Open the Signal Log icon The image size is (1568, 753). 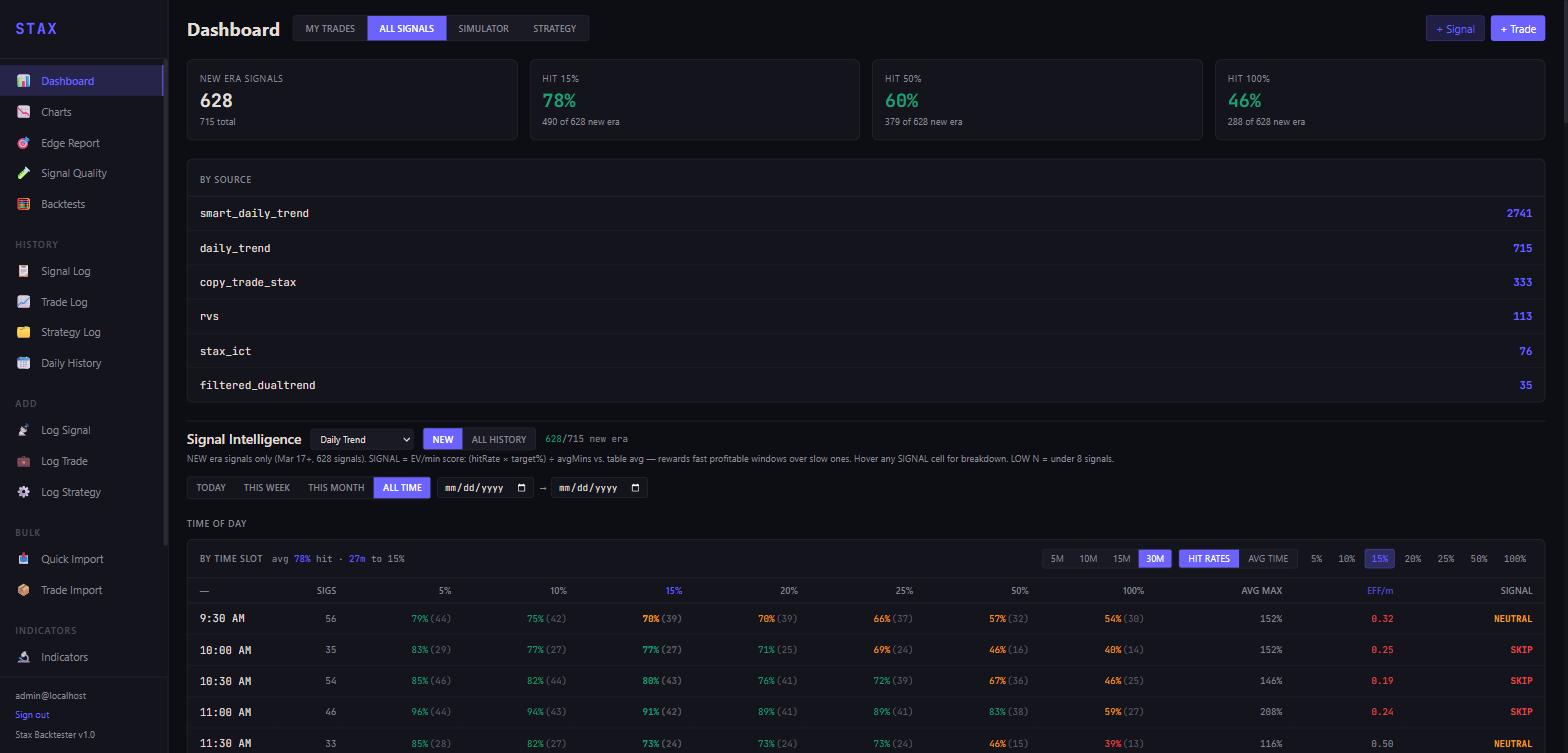[23, 271]
